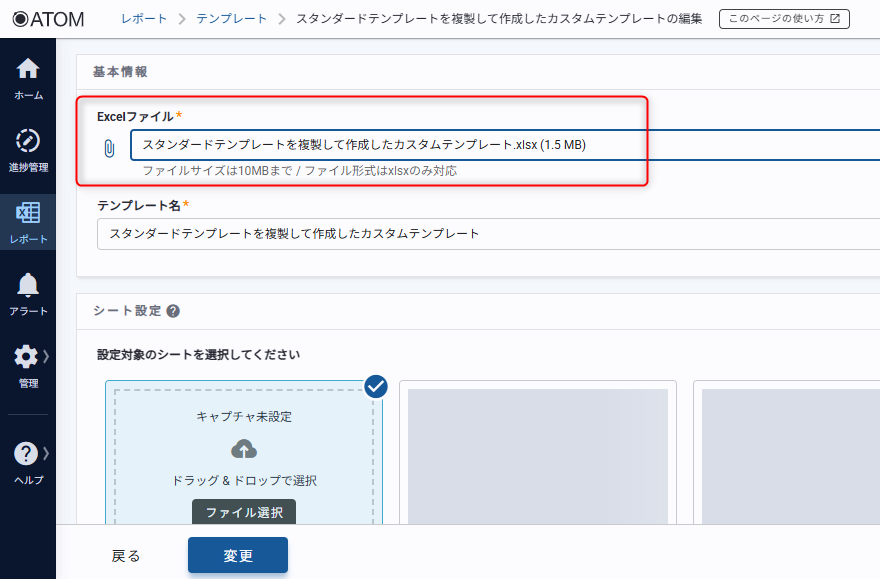Open このページの使い方 guide button

[783, 19]
